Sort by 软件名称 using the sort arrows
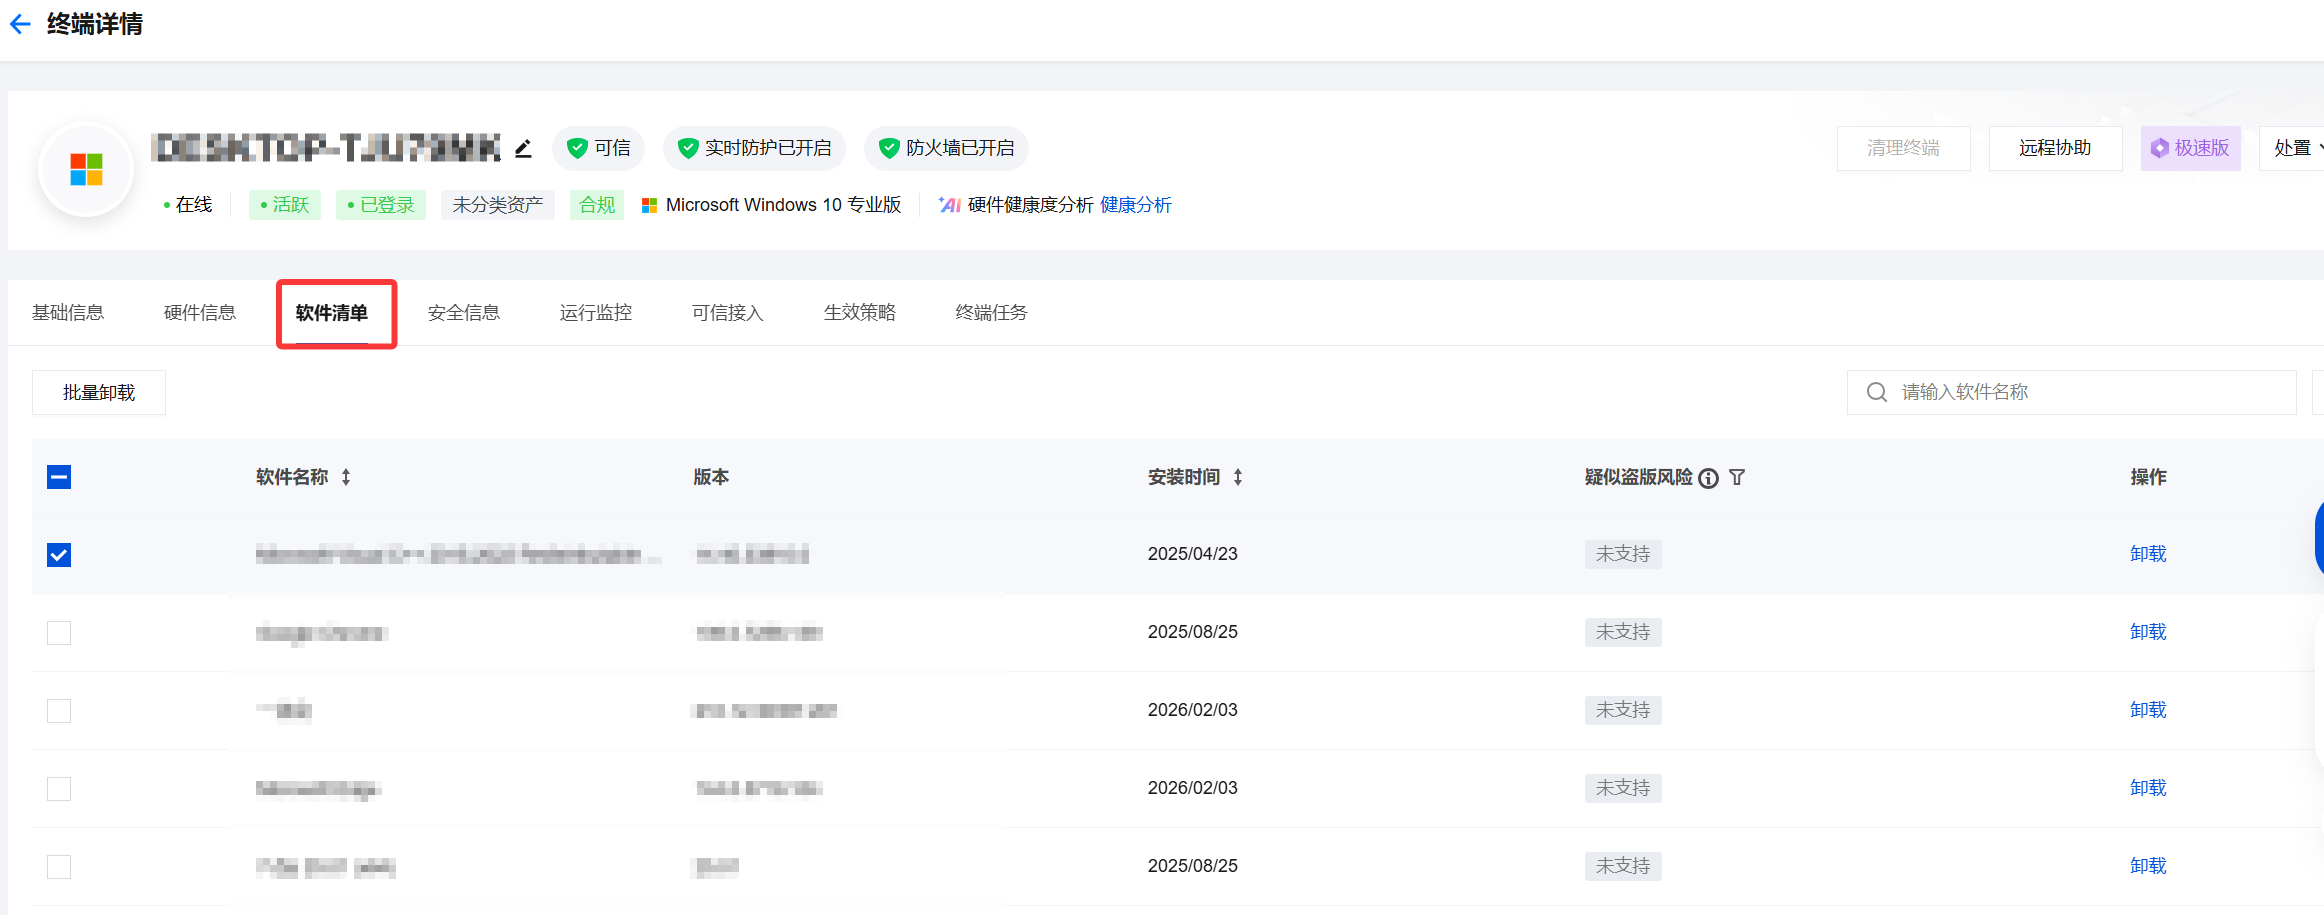The width and height of the screenshot is (2324, 915). point(346,478)
